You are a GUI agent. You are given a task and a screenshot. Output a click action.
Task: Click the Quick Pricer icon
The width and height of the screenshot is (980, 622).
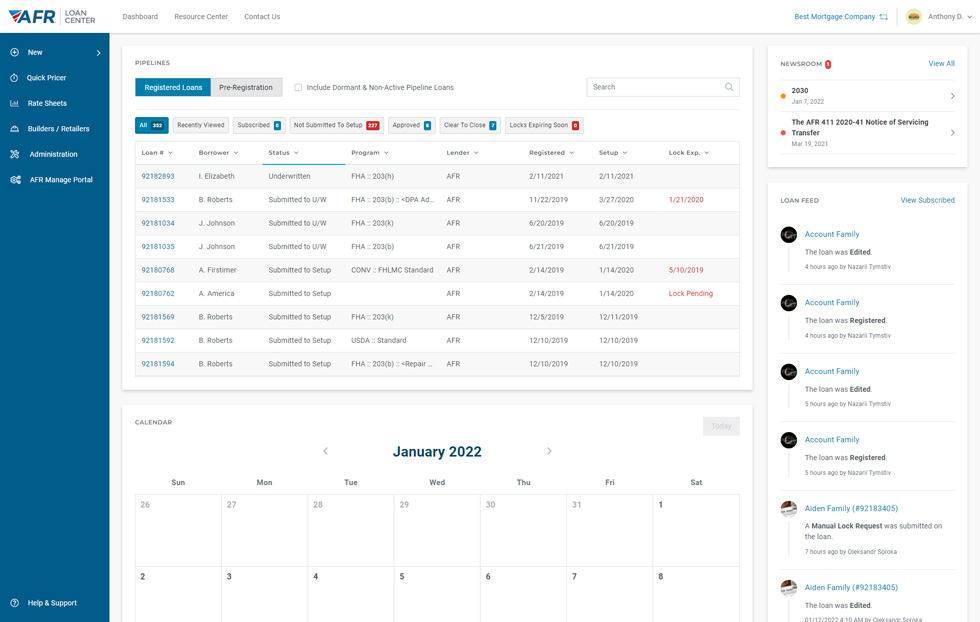14,78
